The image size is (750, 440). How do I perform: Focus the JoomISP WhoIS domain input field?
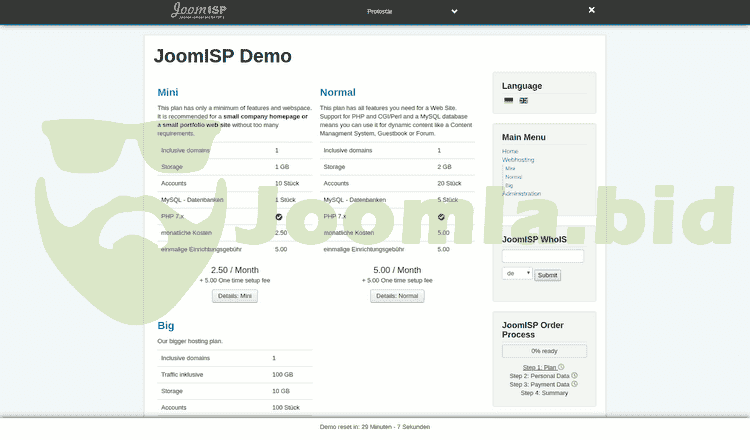tap(543, 256)
